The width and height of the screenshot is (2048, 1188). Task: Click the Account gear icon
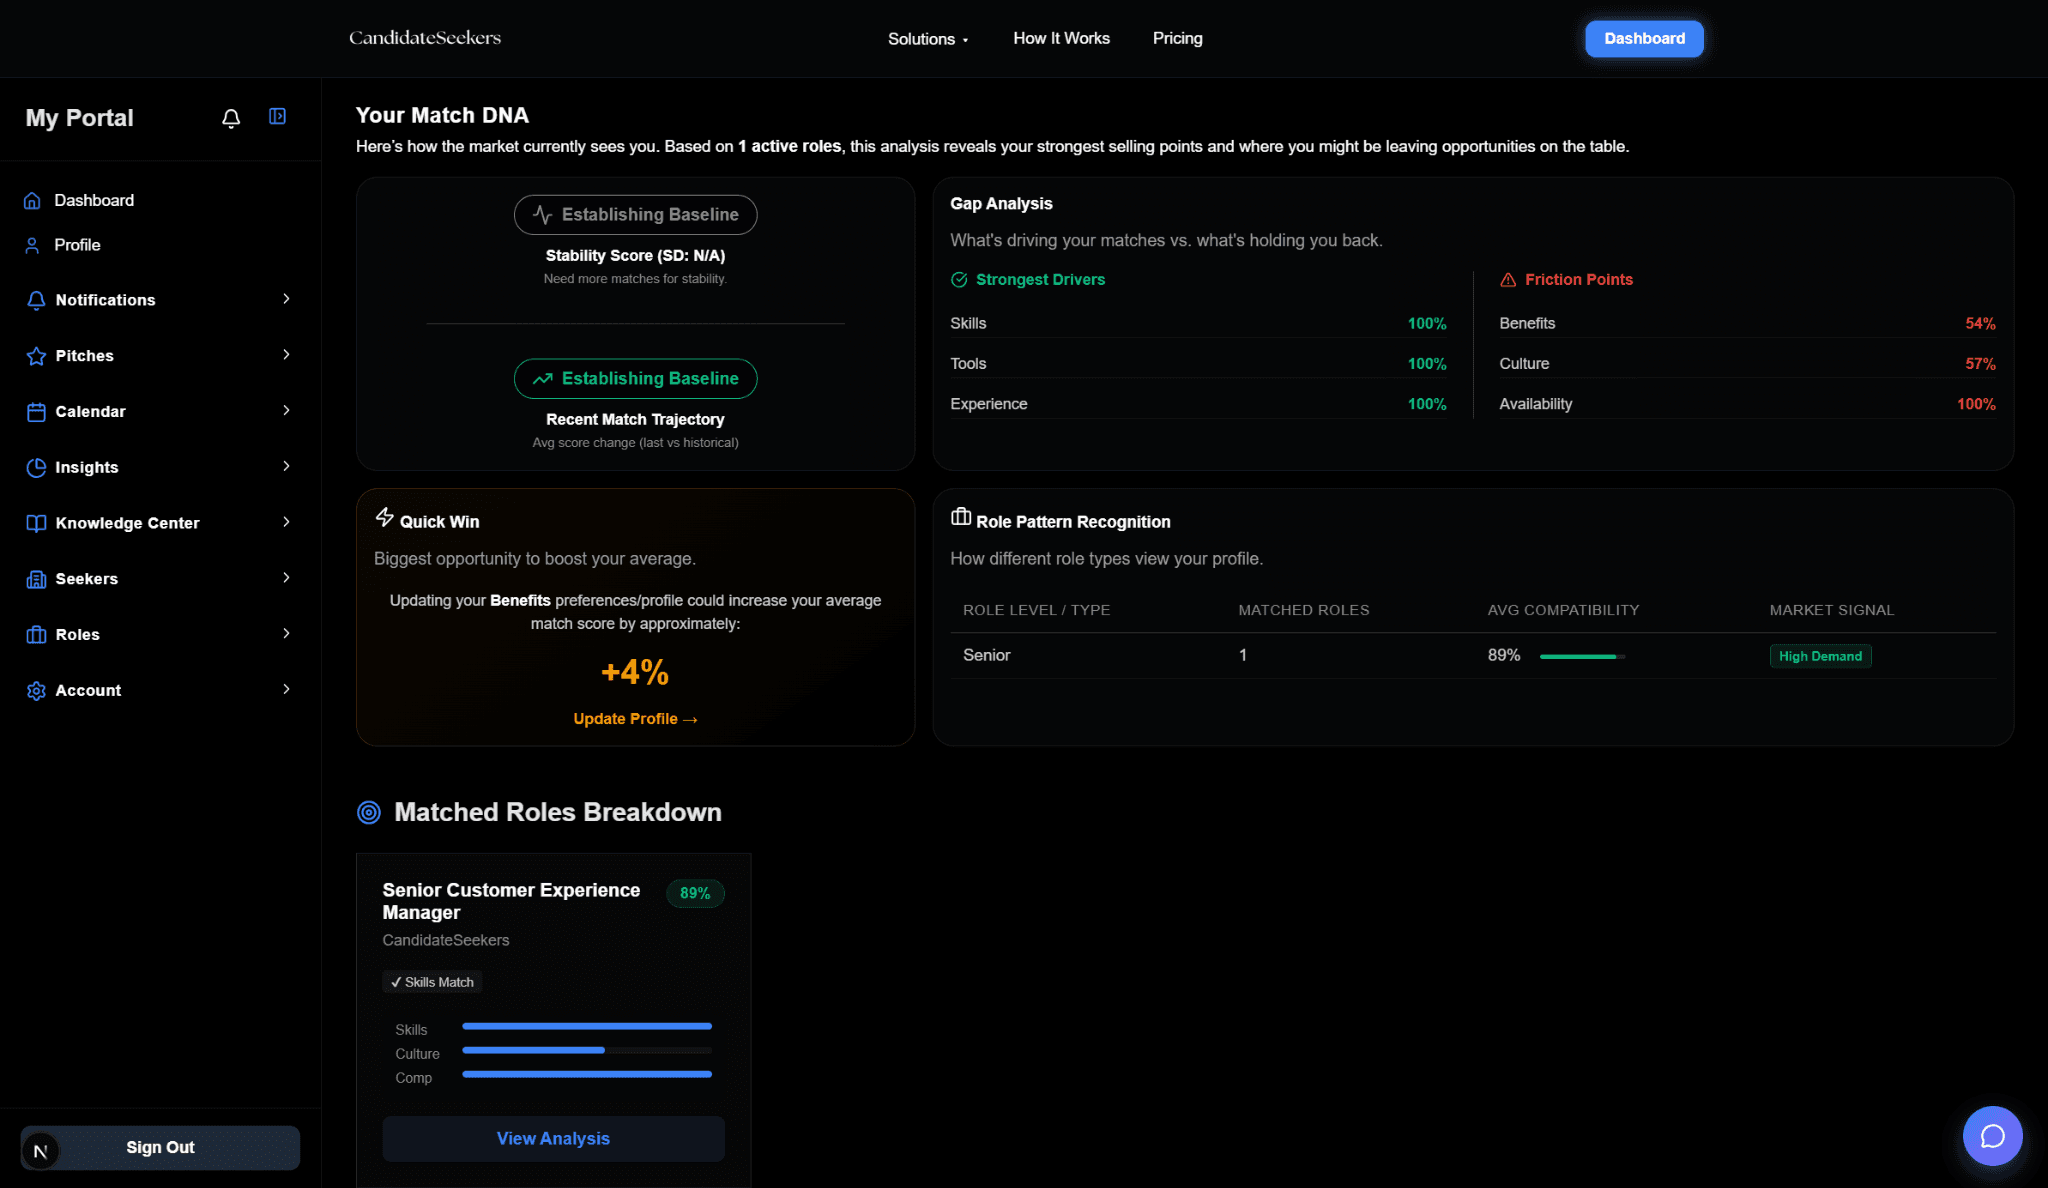pos(36,691)
